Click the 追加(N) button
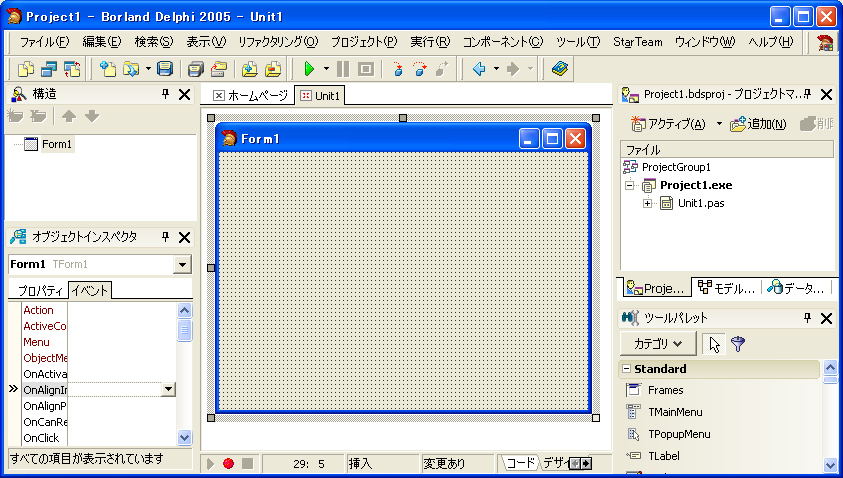This screenshot has width=843, height=478. click(758, 124)
